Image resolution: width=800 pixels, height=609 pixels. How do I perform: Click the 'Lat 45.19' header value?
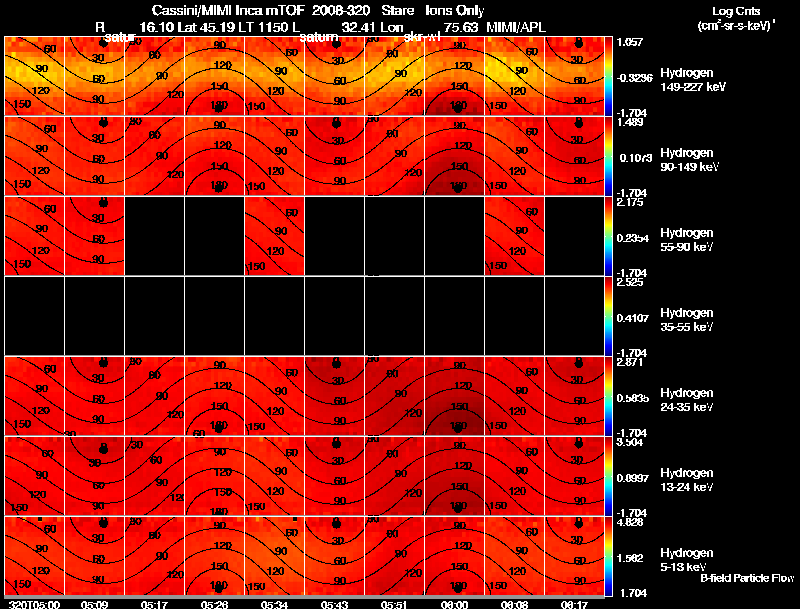pos(207,27)
